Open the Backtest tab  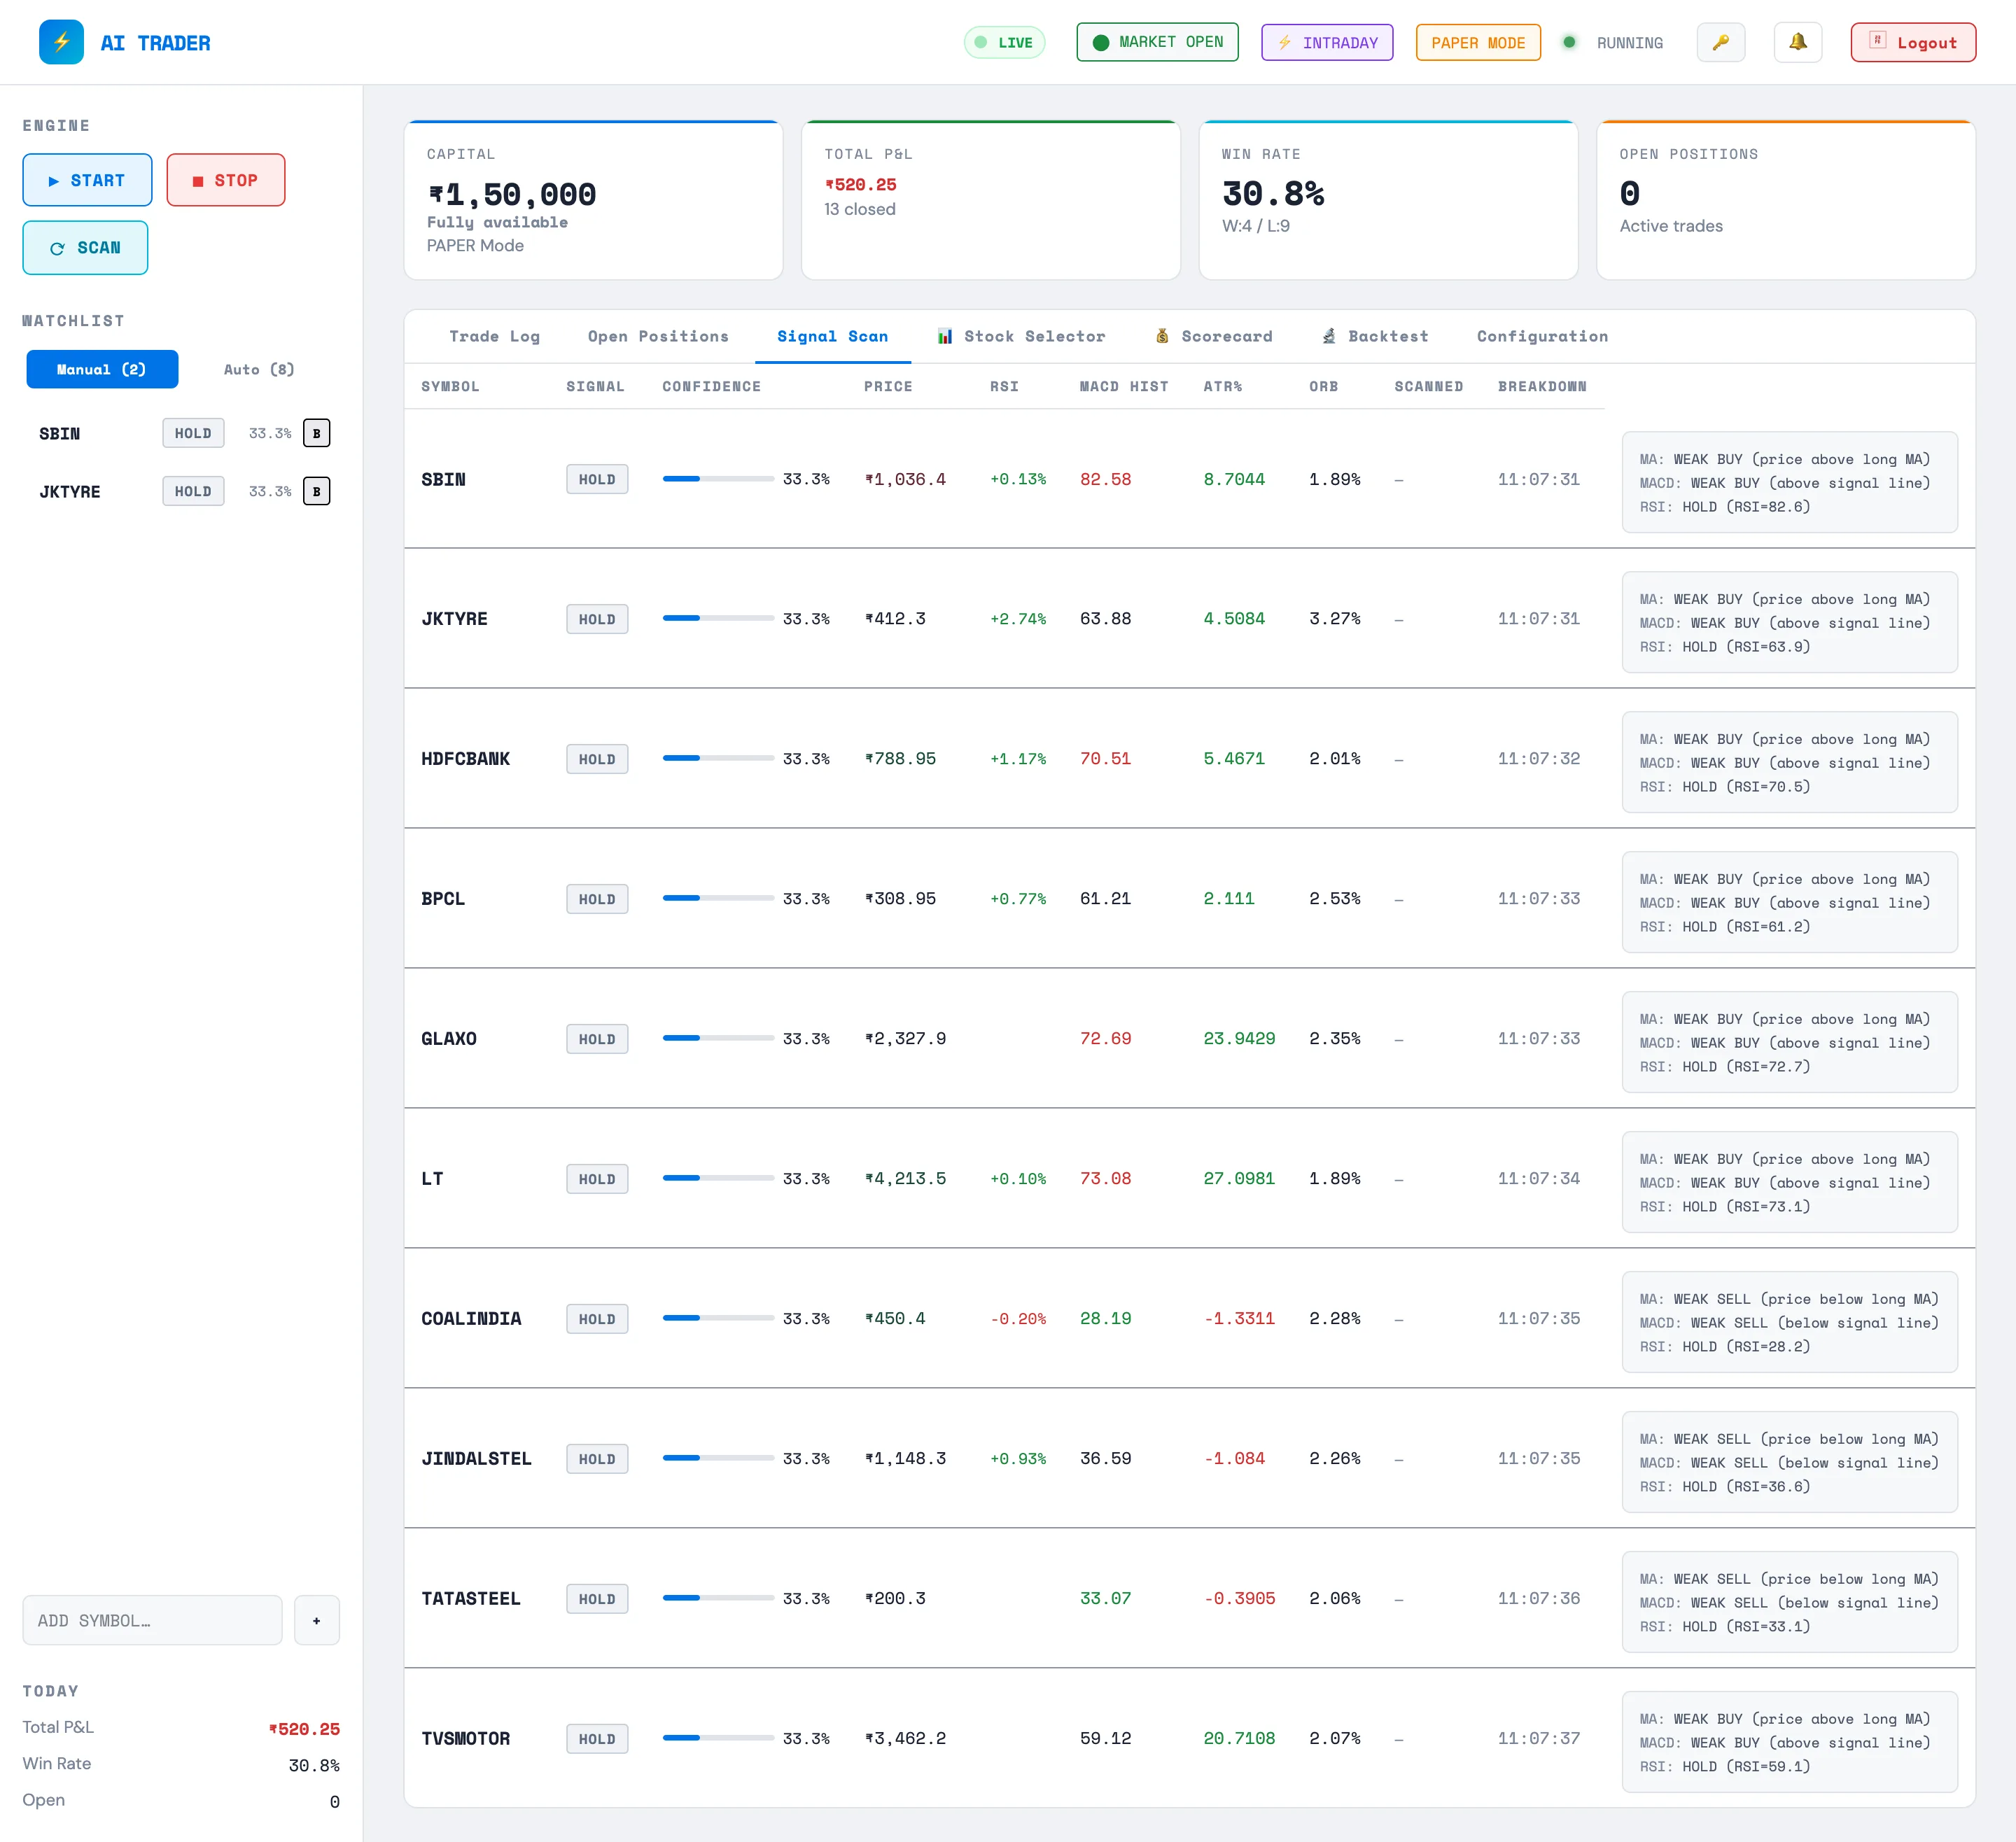tap(1375, 336)
